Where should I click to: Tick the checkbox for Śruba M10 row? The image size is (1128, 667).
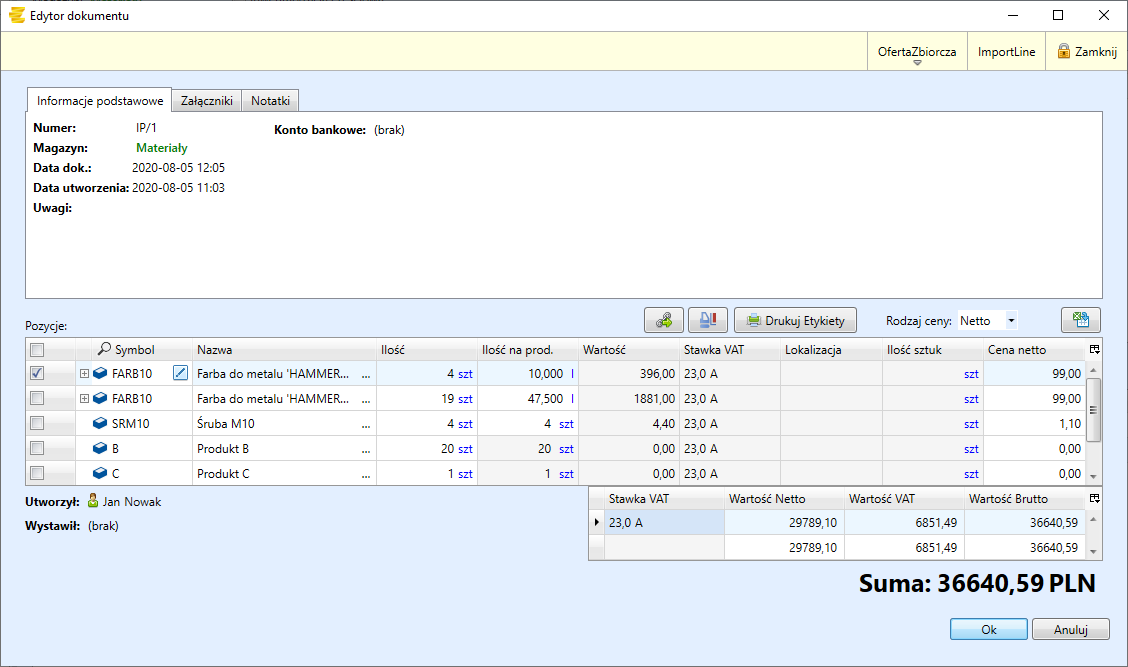pyautogui.click(x=37, y=424)
